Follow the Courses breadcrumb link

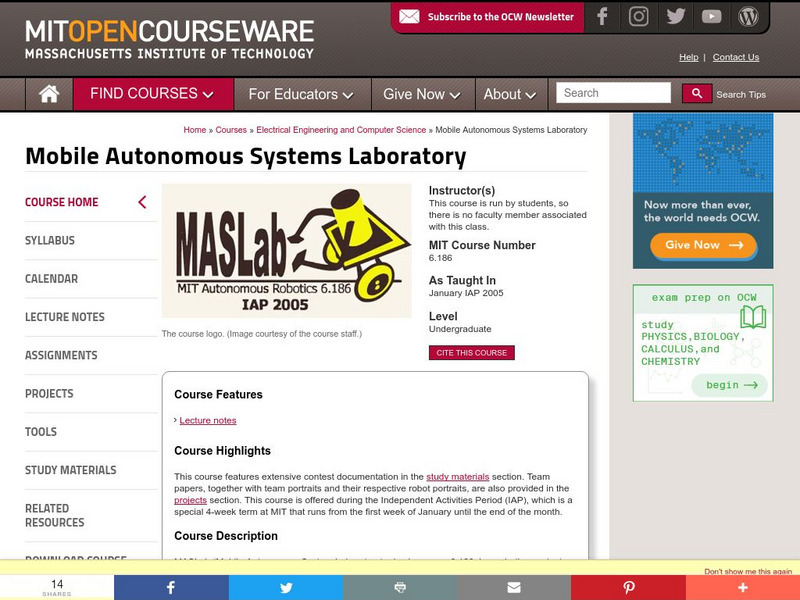(x=231, y=130)
